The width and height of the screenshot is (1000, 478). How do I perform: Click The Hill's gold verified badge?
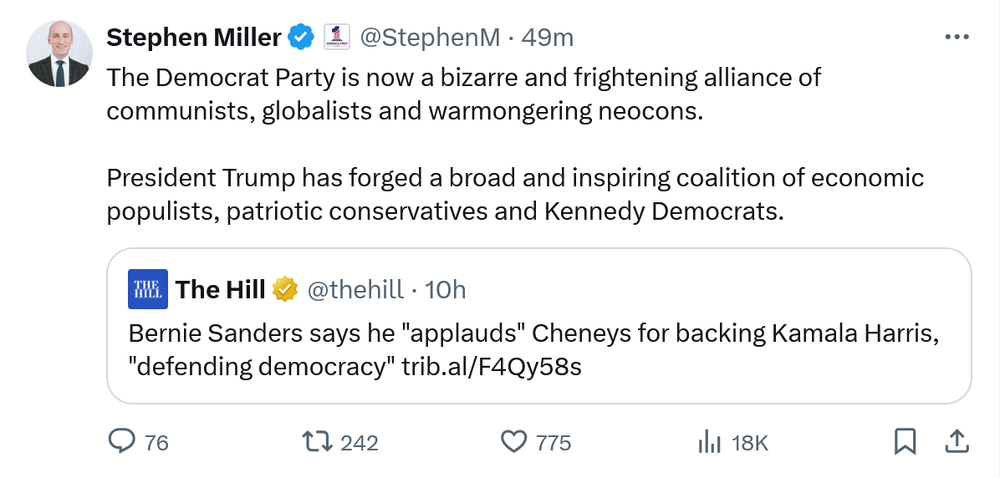coord(285,290)
